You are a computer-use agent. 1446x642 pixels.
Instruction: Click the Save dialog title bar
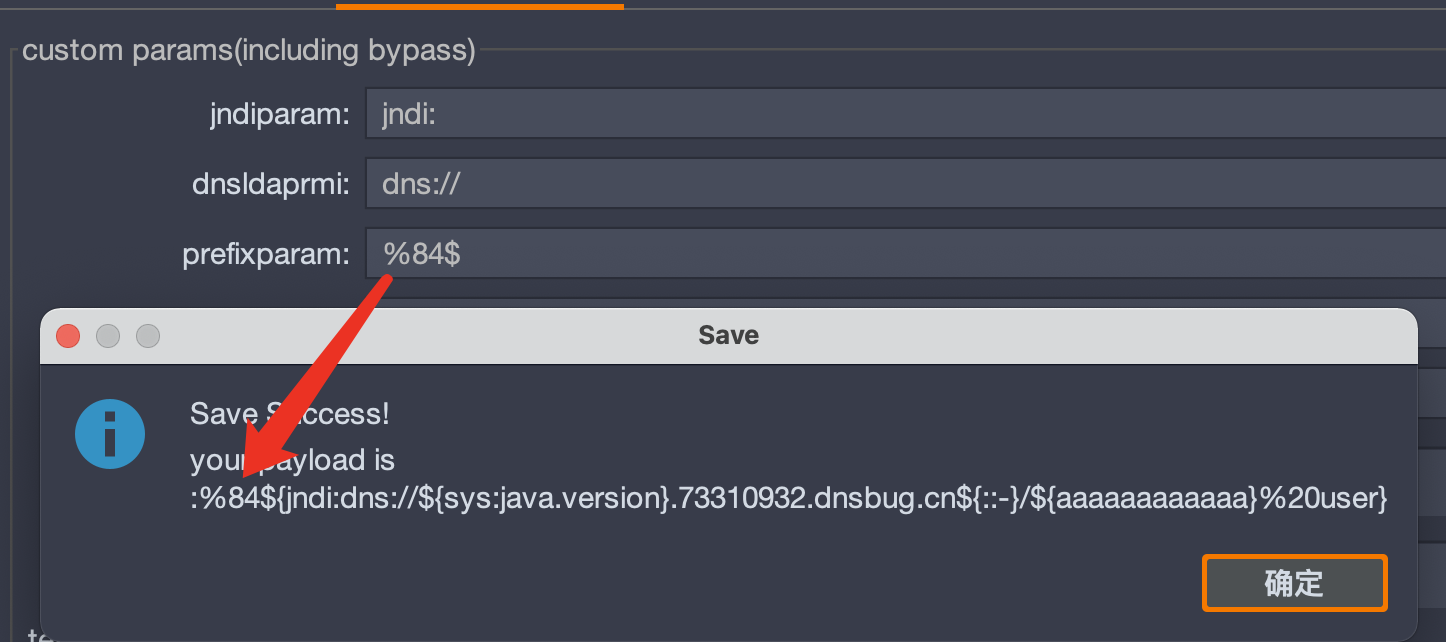click(x=728, y=336)
